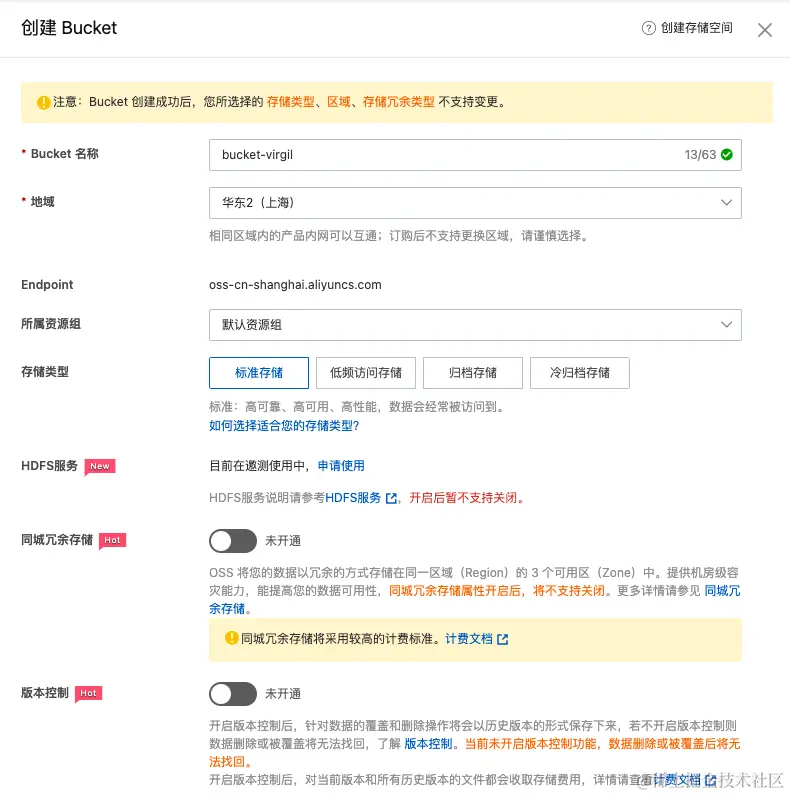
Task: Open the HDFS服务 documentation link
Action: pos(353,498)
